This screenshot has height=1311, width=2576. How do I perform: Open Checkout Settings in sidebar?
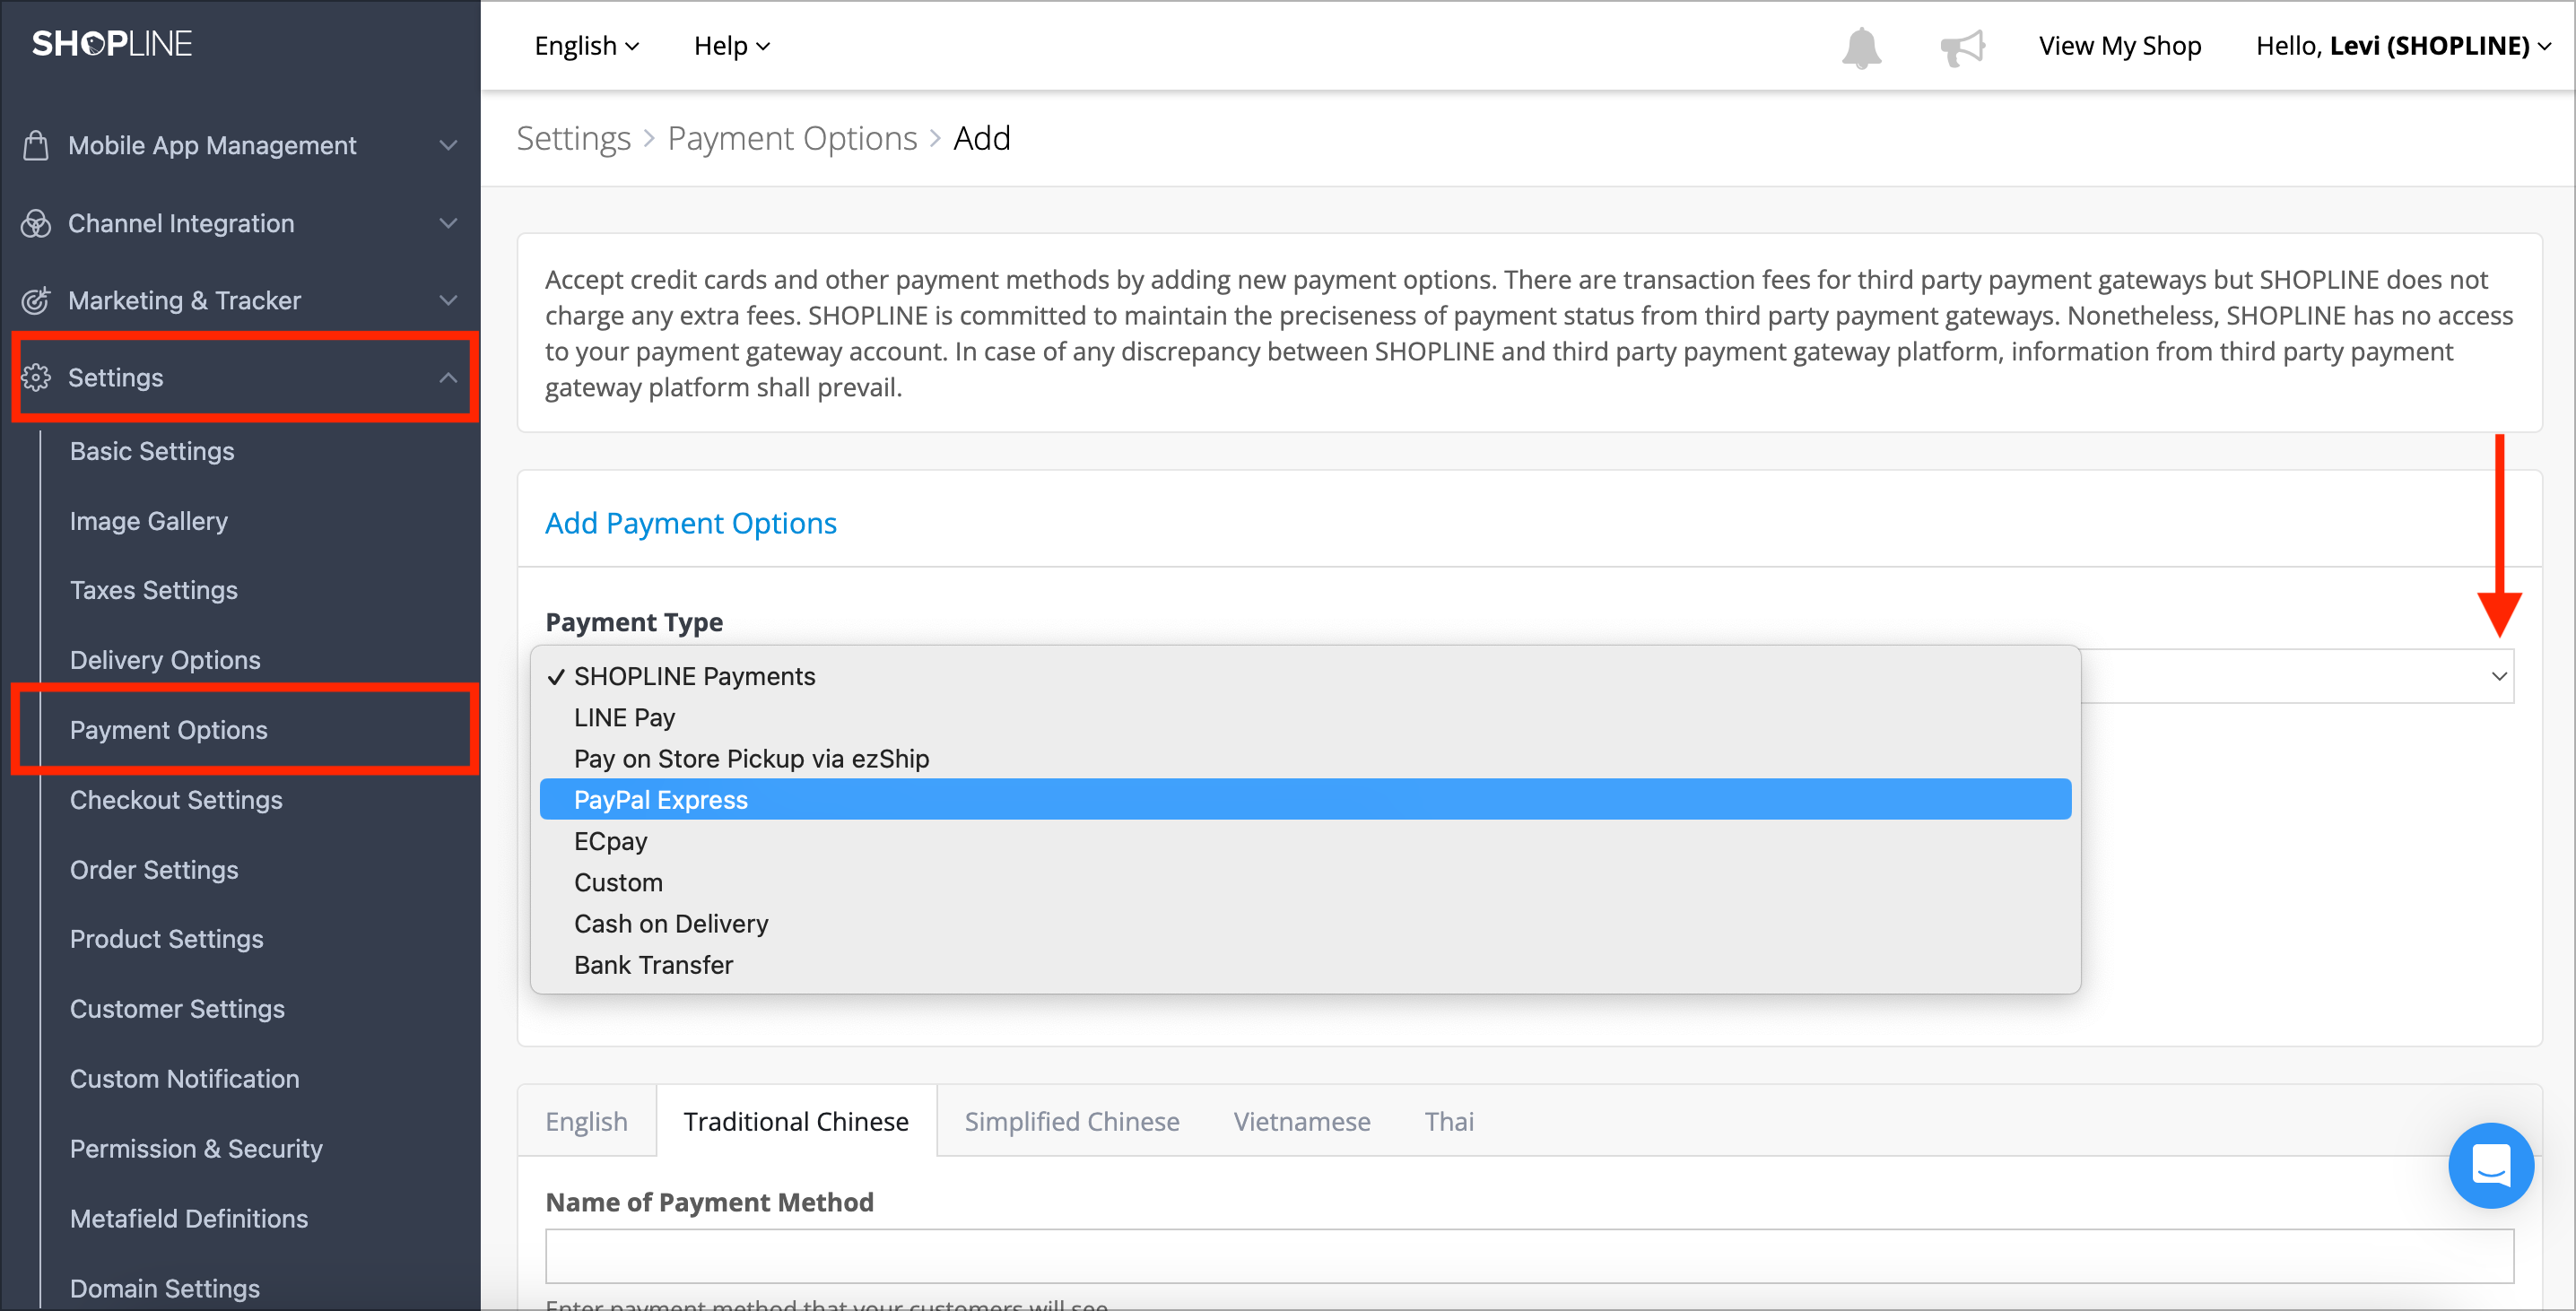pos(176,800)
